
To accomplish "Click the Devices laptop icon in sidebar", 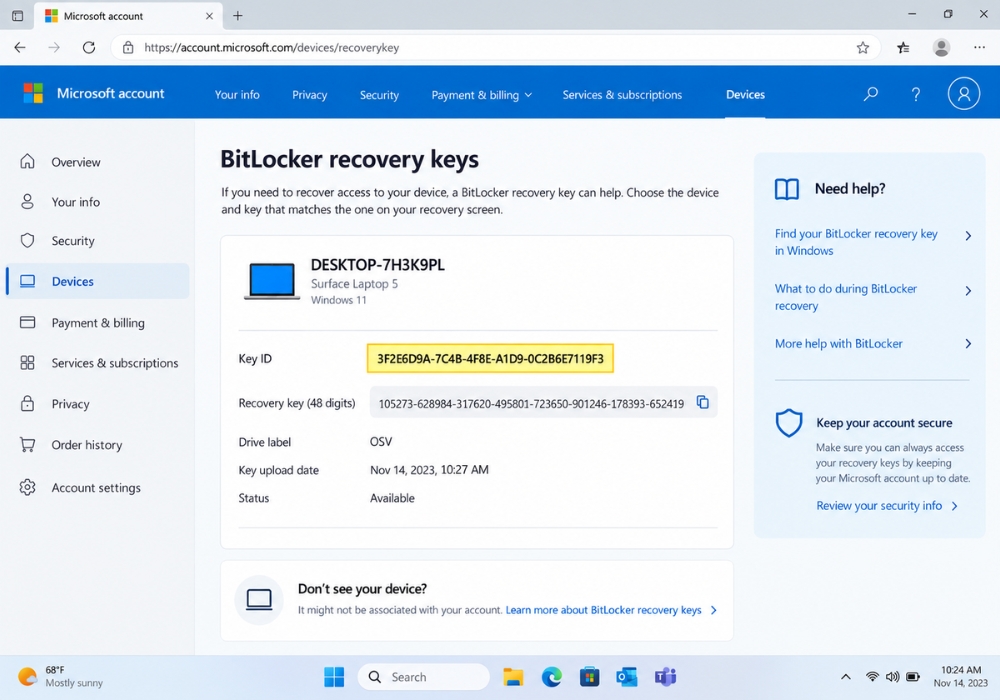I will [x=27, y=281].
